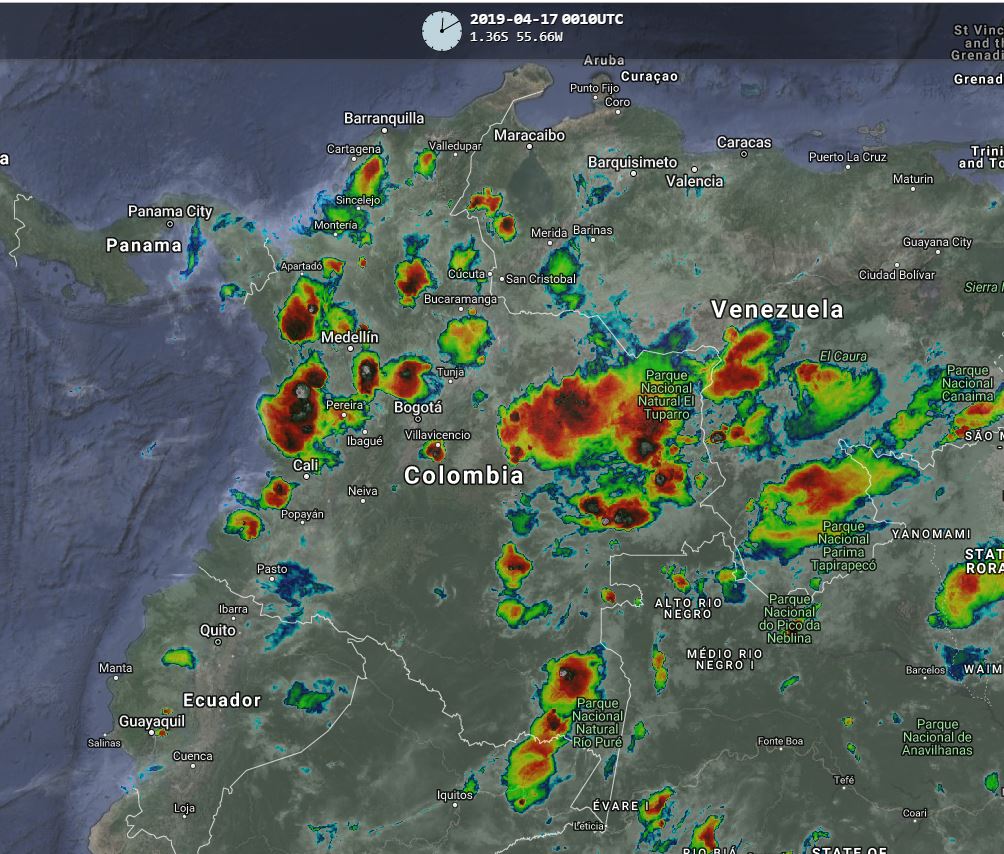Click the Venezuela country label

777,310
